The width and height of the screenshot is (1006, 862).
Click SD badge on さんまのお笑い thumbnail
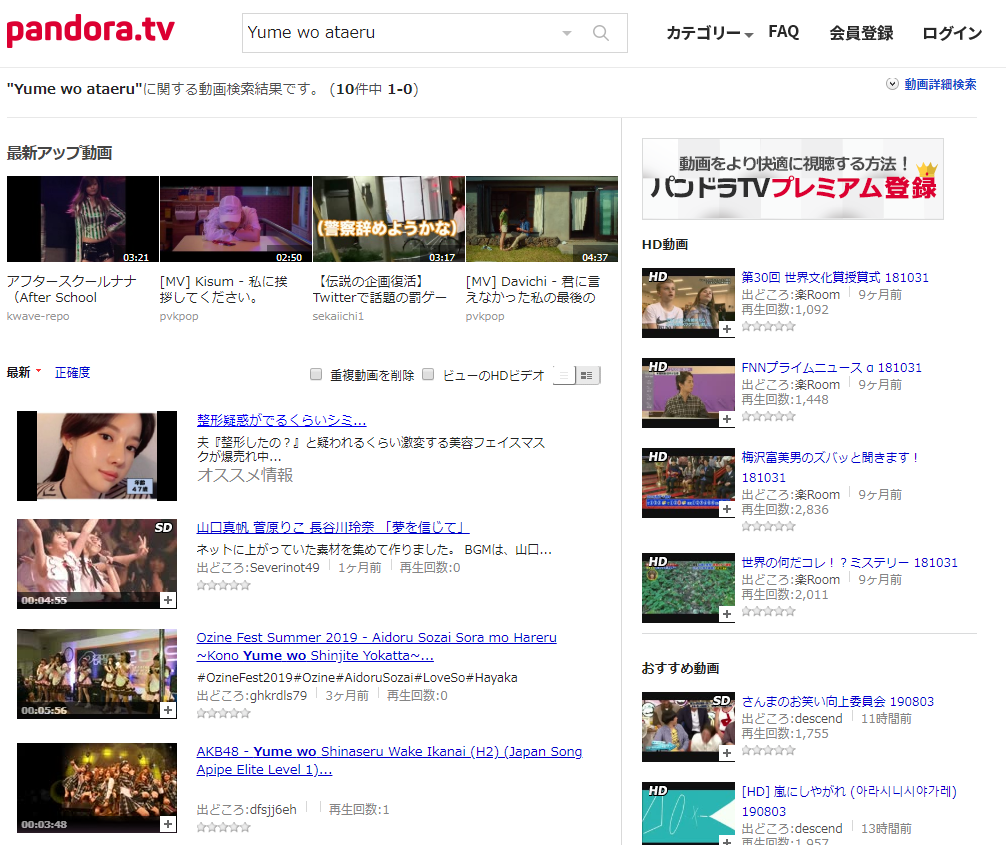pyautogui.click(x=721, y=700)
